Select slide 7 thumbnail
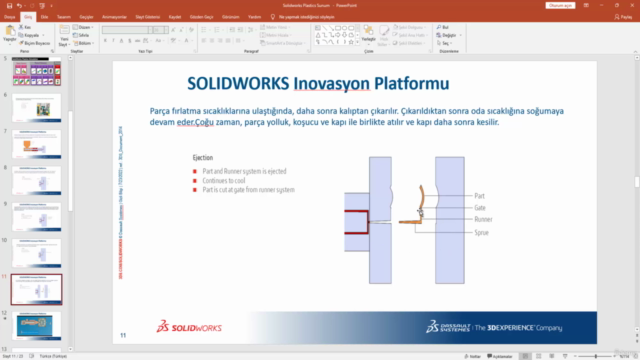Screen dimensions: 640x360 (36, 144)
